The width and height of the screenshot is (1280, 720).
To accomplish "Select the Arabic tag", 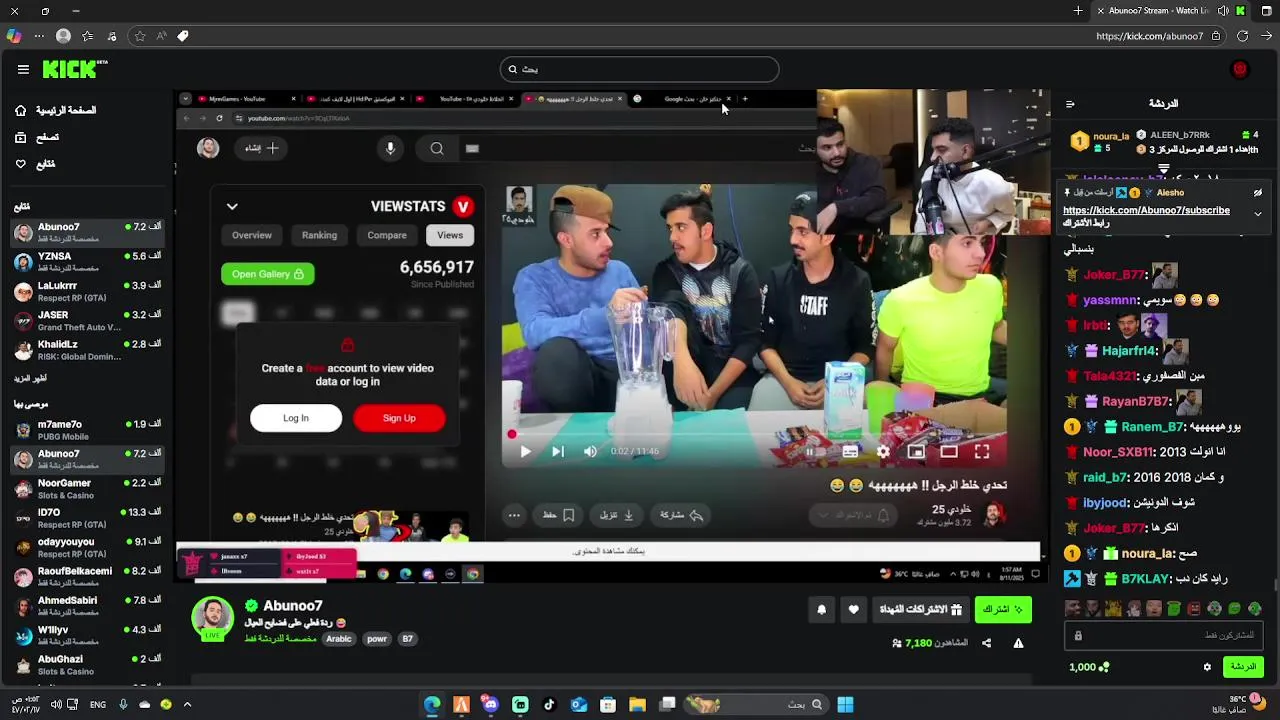I will 339,639.
